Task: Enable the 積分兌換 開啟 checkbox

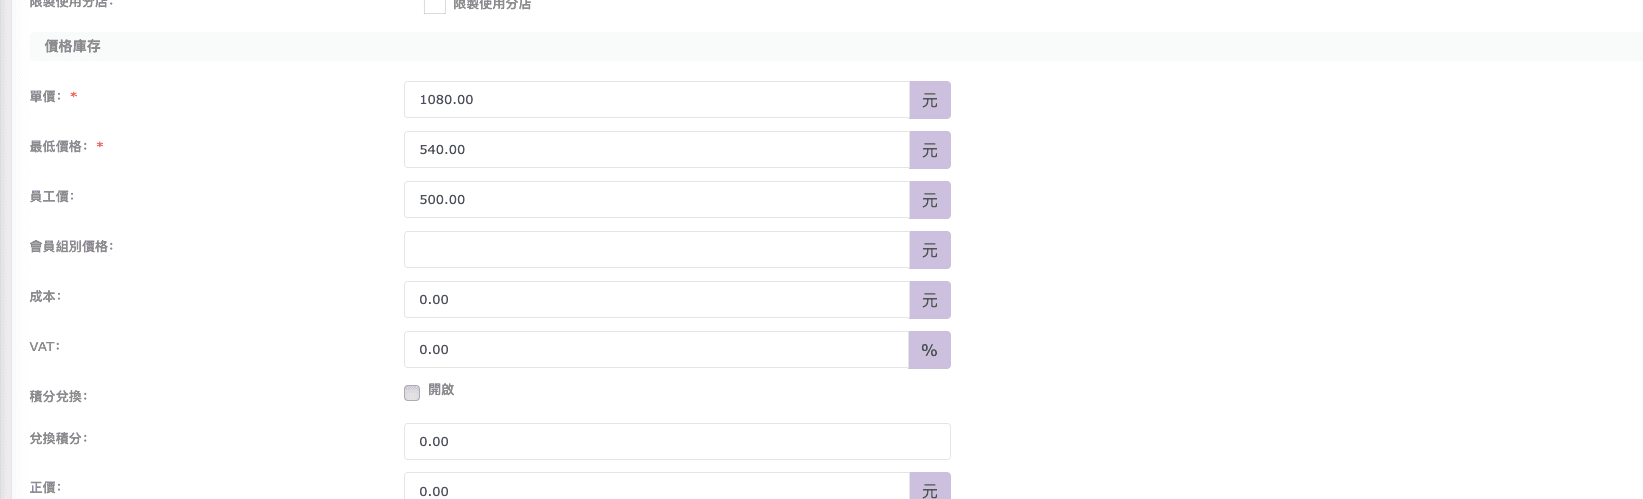Action: tap(412, 393)
